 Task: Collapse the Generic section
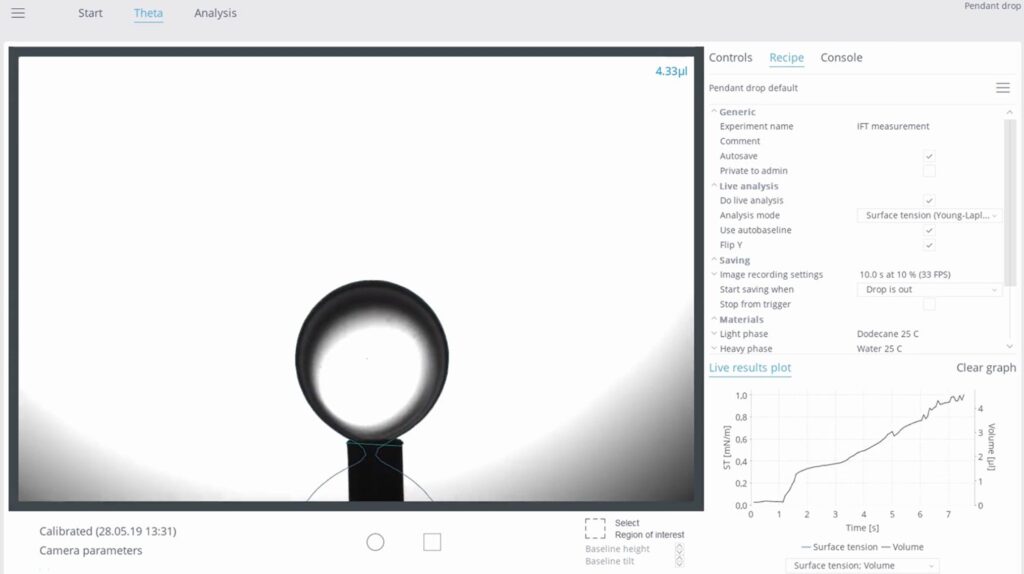tap(714, 112)
